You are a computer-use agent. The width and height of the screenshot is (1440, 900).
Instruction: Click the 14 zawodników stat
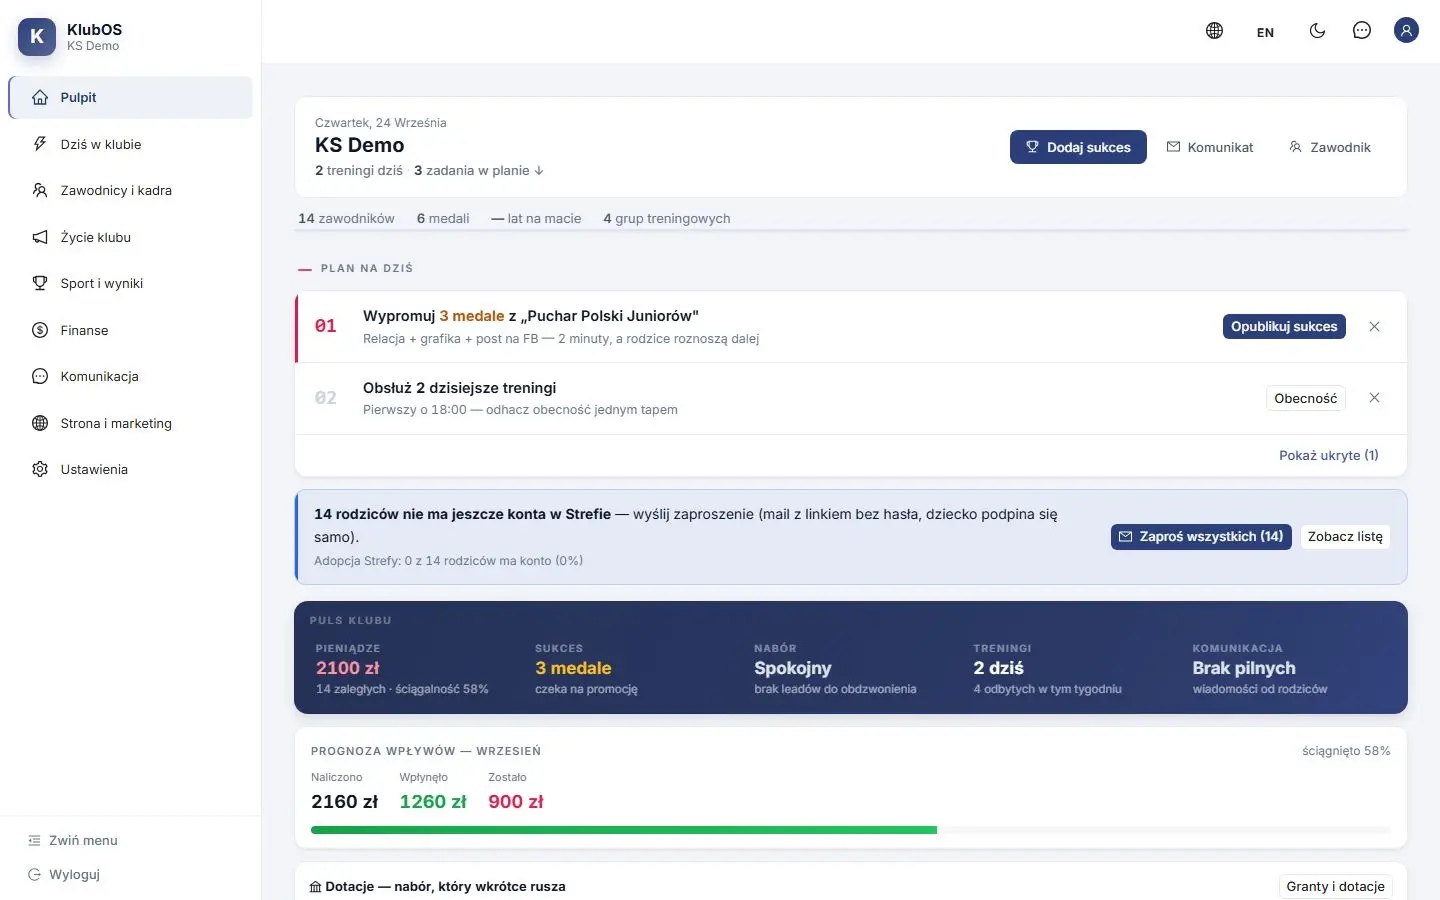pos(346,218)
